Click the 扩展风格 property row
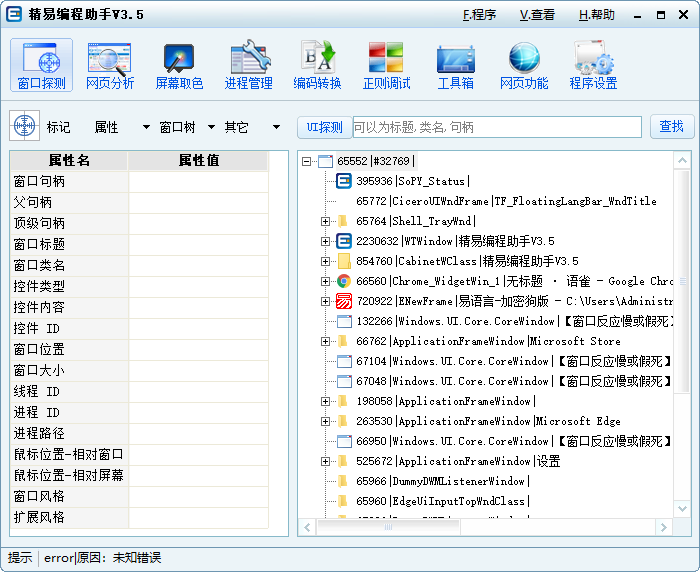This screenshot has width=700, height=572. (139, 517)
